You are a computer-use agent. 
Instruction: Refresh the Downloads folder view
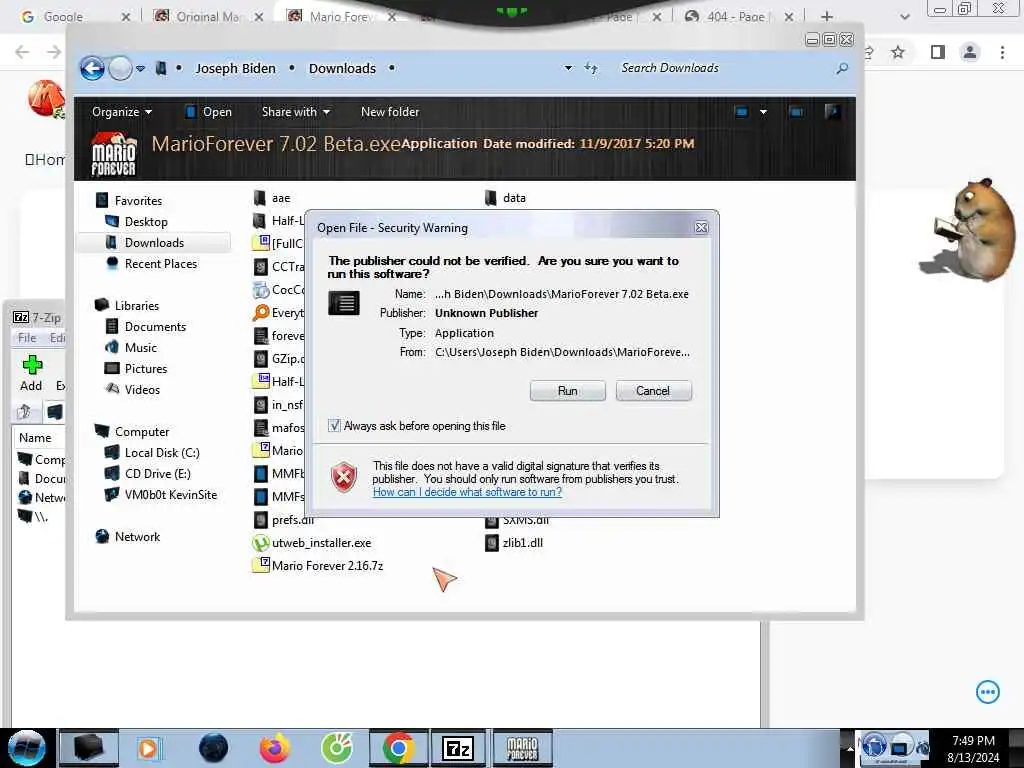[x=591, y=68]
